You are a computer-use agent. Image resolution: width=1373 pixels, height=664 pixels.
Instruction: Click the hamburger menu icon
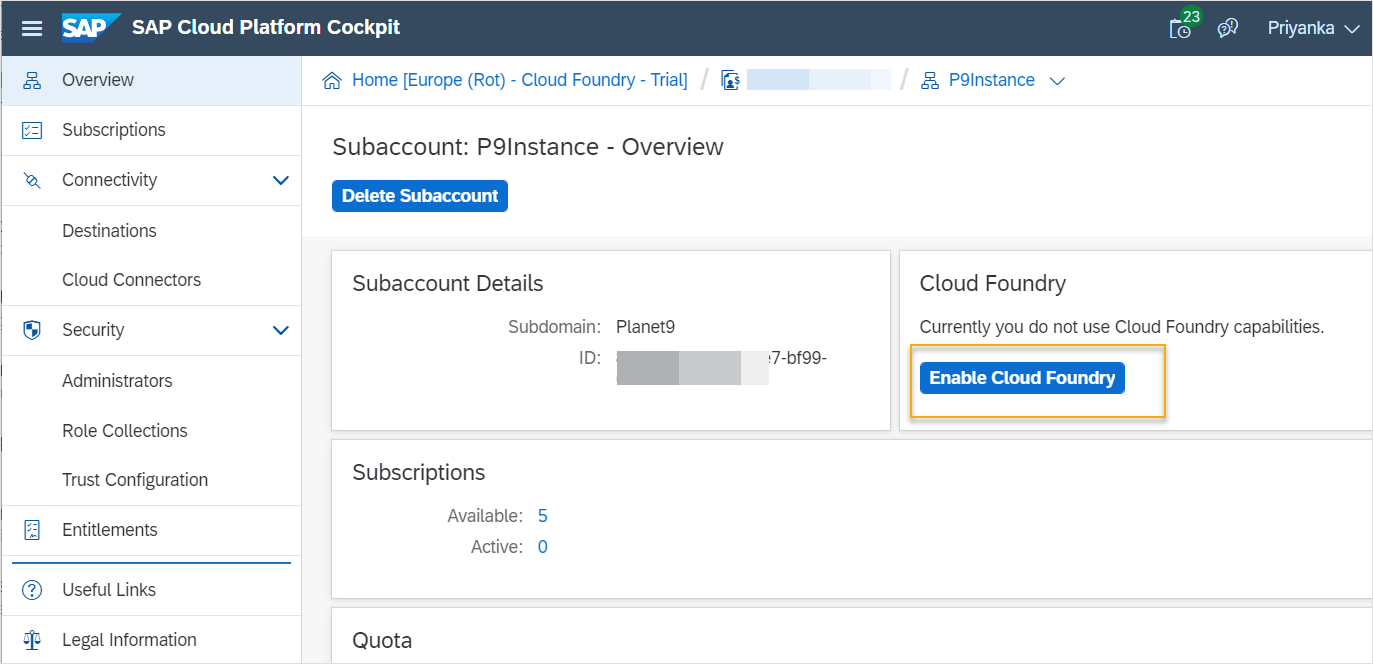[32, 28]
